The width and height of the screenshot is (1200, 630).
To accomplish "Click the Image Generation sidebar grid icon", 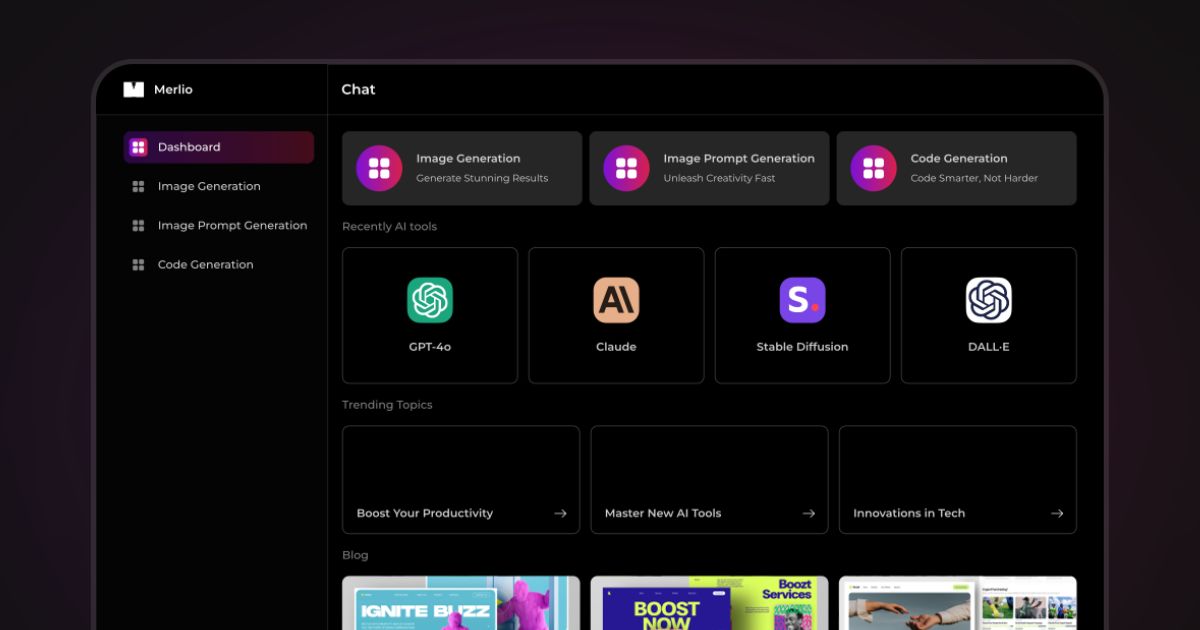I will pos(138,186).
